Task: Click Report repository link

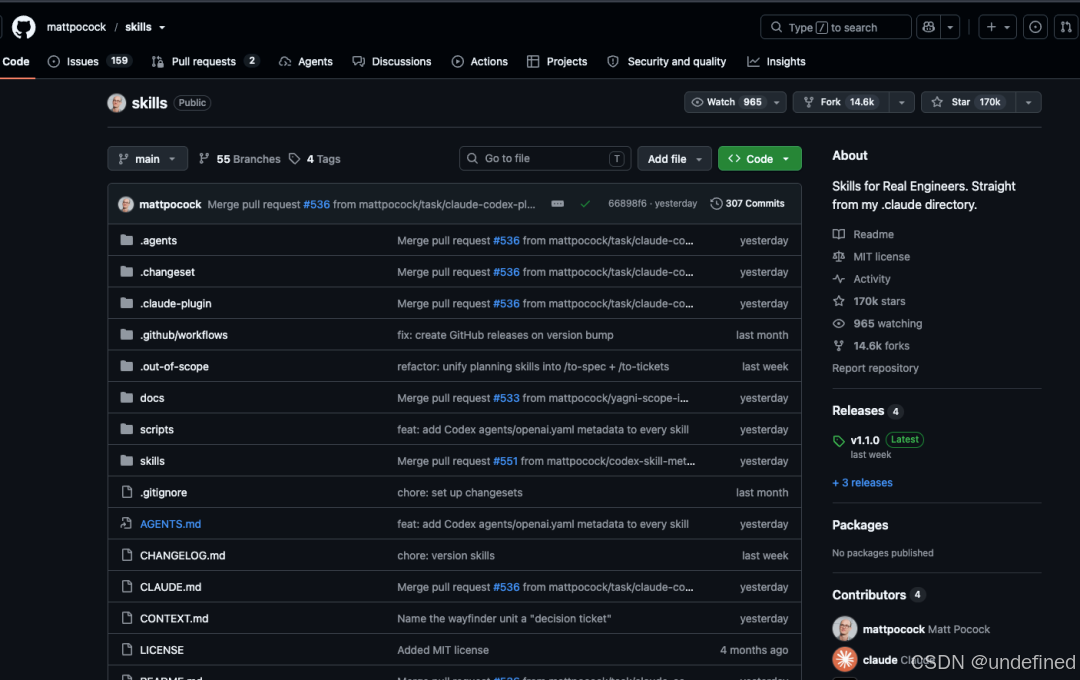Action: click(875, 369)
